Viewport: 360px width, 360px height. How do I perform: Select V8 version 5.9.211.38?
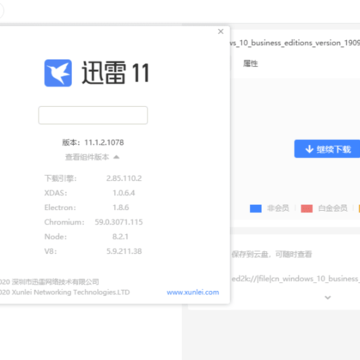tap(124, 251)
